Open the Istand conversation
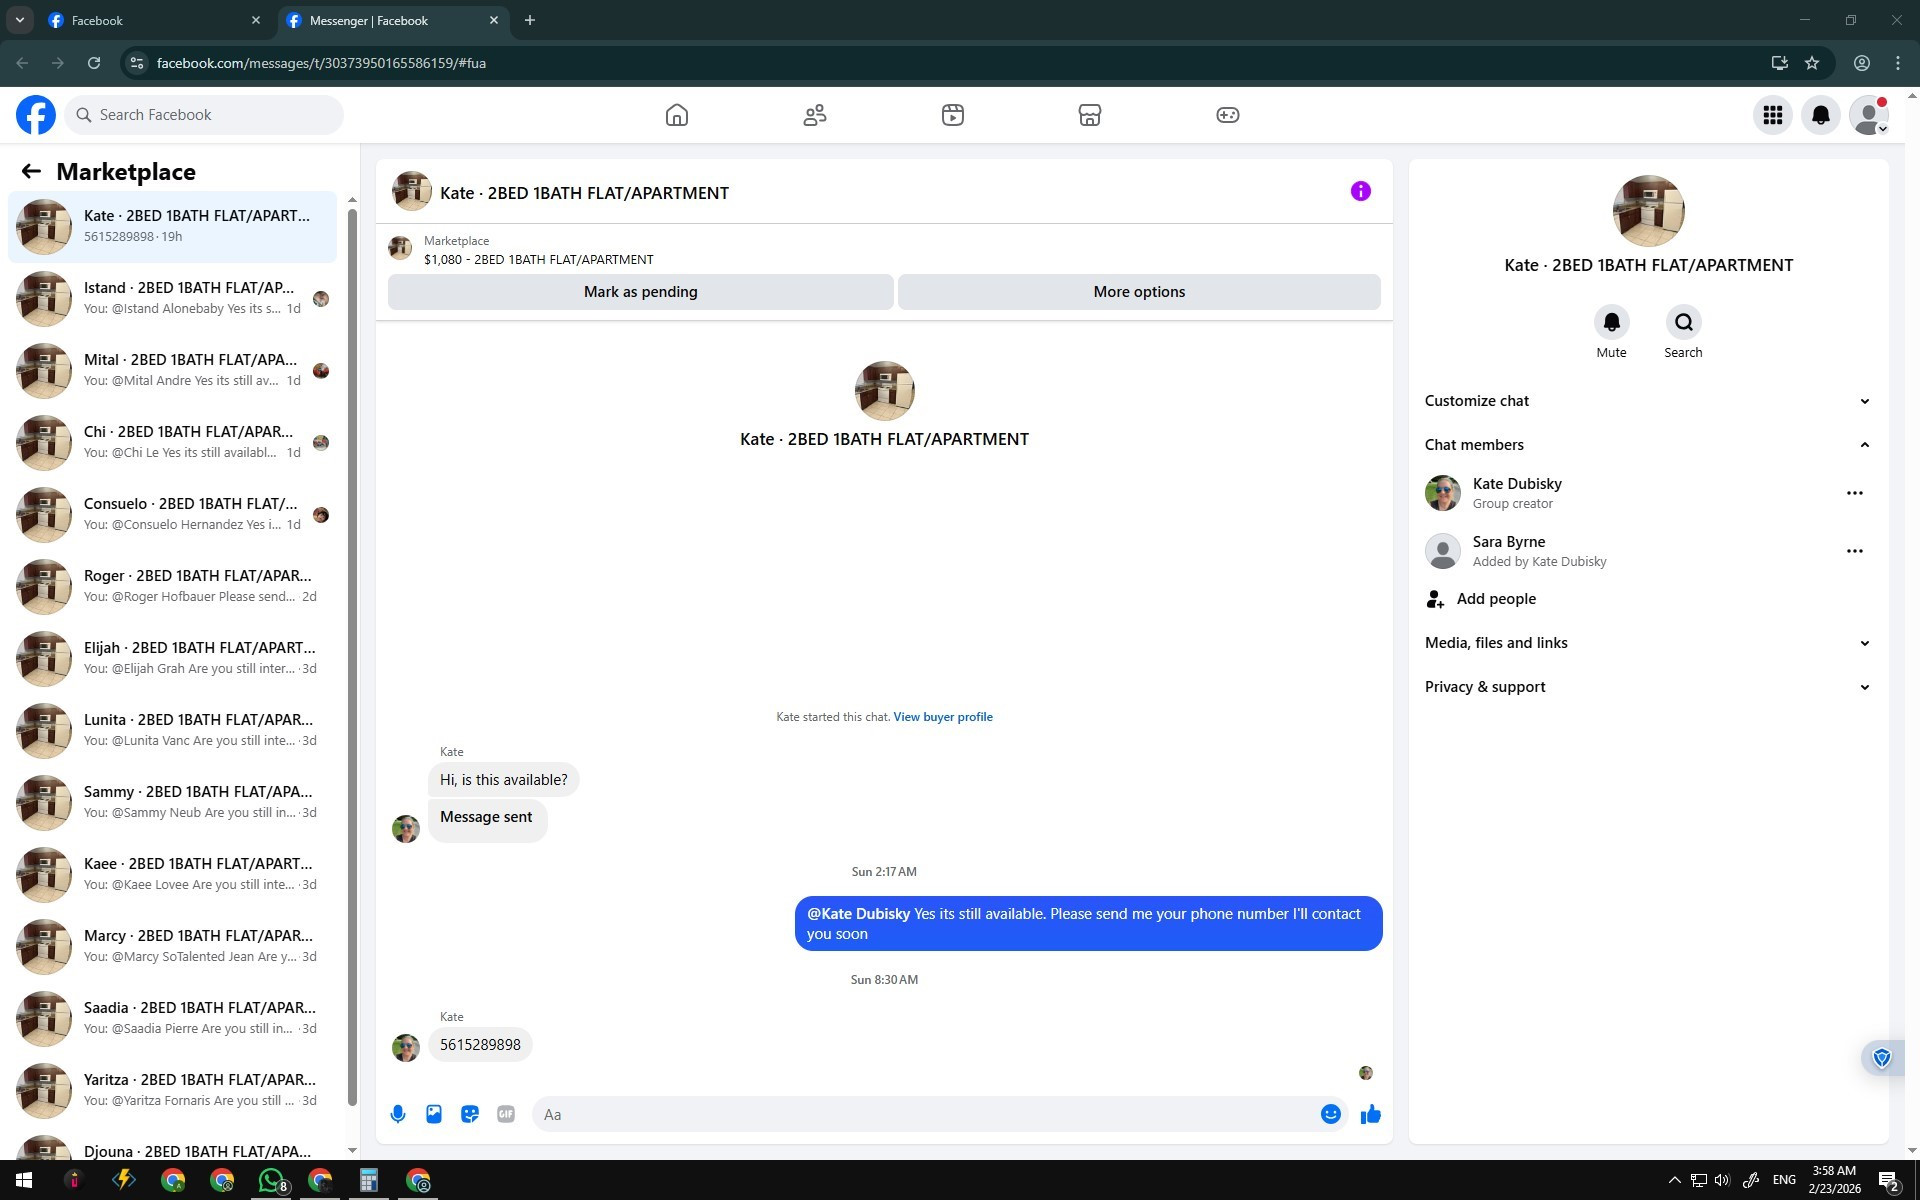Image resolution: width=1920 pixels, height=1200 pixels. click(x=173, y=299)
